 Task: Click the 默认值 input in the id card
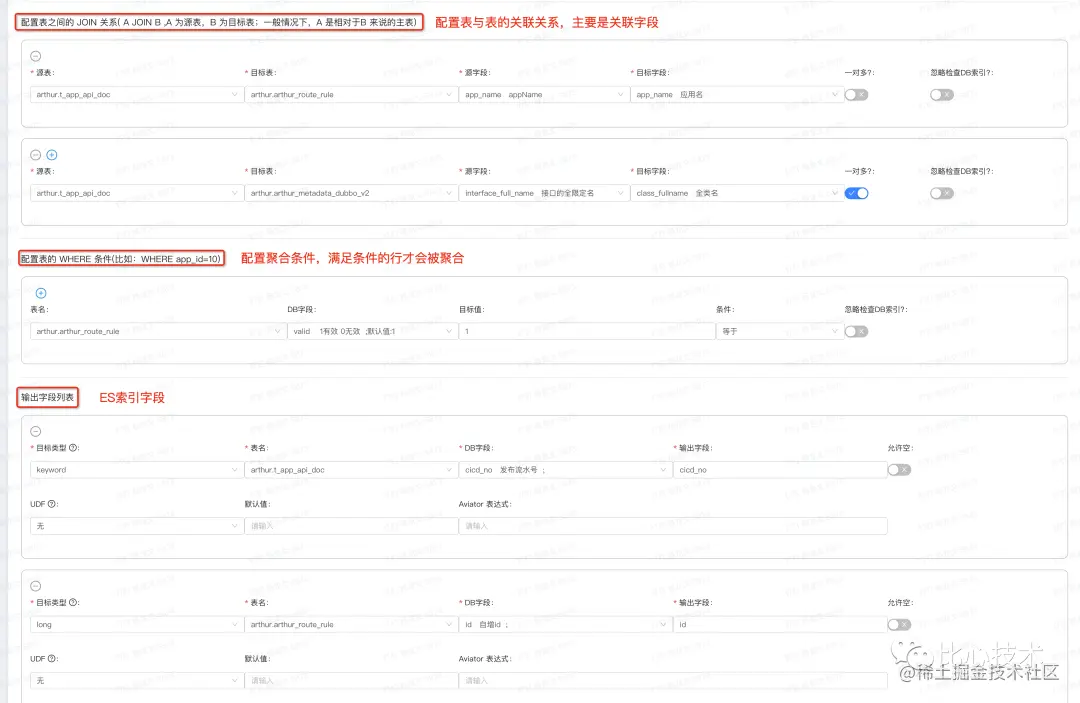pyautogui.click(x=351, y=680)
